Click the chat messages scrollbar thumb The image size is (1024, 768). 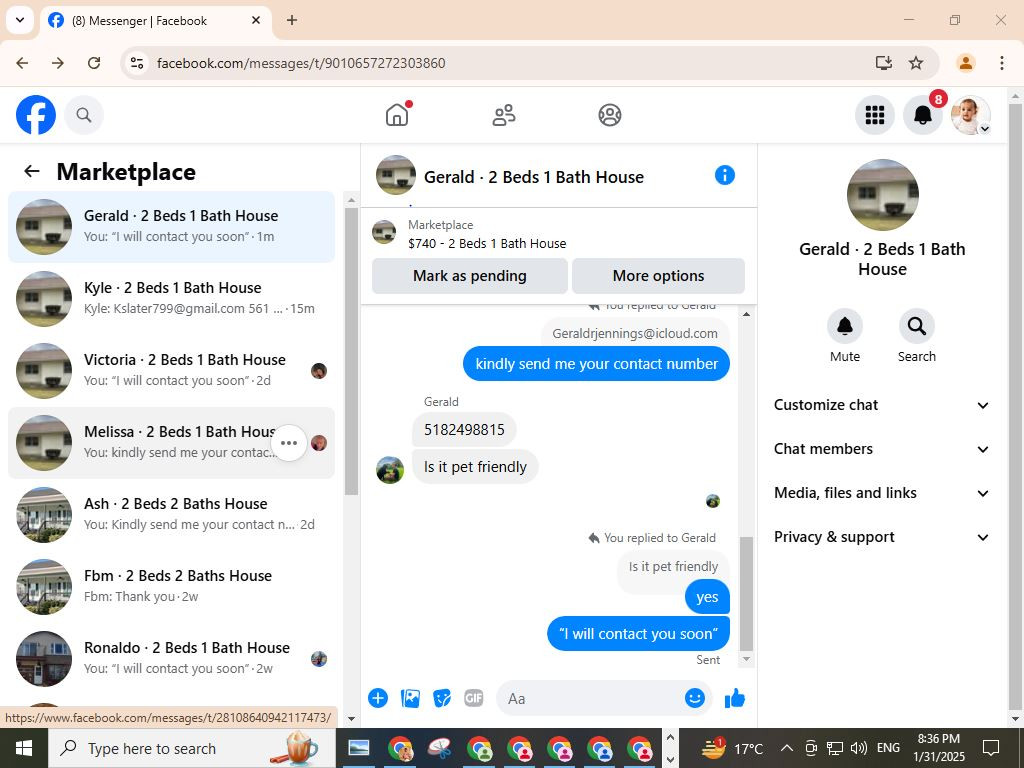746,593
